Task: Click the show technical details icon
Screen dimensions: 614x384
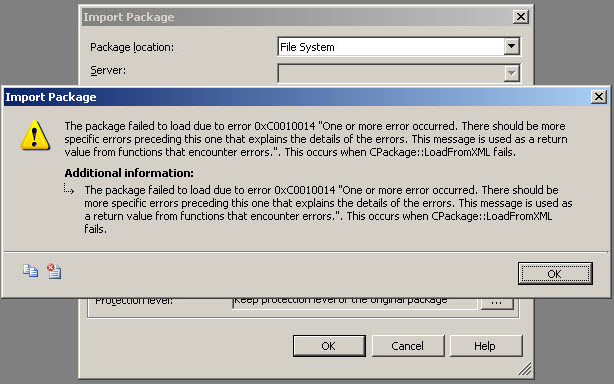Action: point(54,271)
